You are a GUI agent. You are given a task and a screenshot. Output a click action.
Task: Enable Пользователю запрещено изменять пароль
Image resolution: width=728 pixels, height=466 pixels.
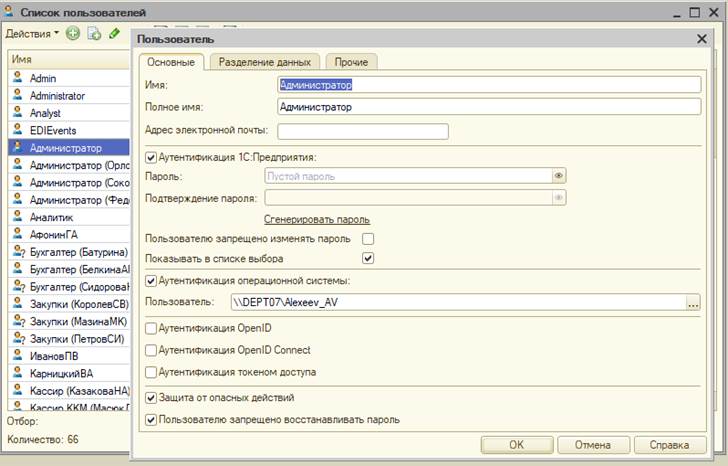click(368, 239)
